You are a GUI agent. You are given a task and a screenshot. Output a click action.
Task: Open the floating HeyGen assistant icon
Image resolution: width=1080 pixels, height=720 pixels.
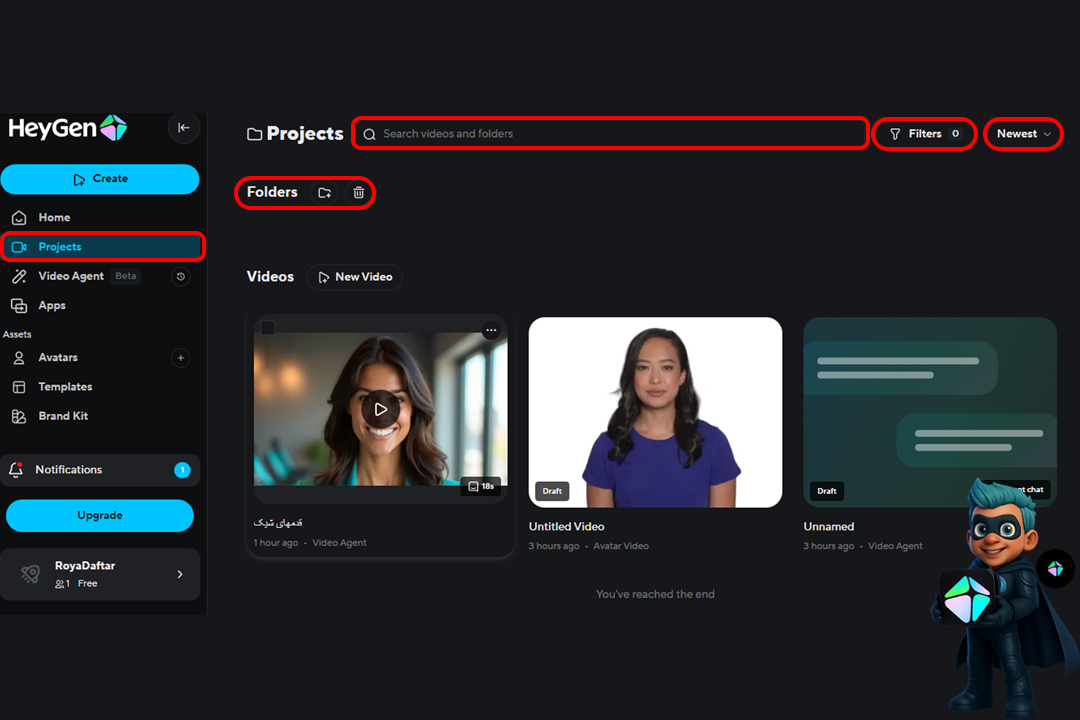click(x=1055, y=568)
